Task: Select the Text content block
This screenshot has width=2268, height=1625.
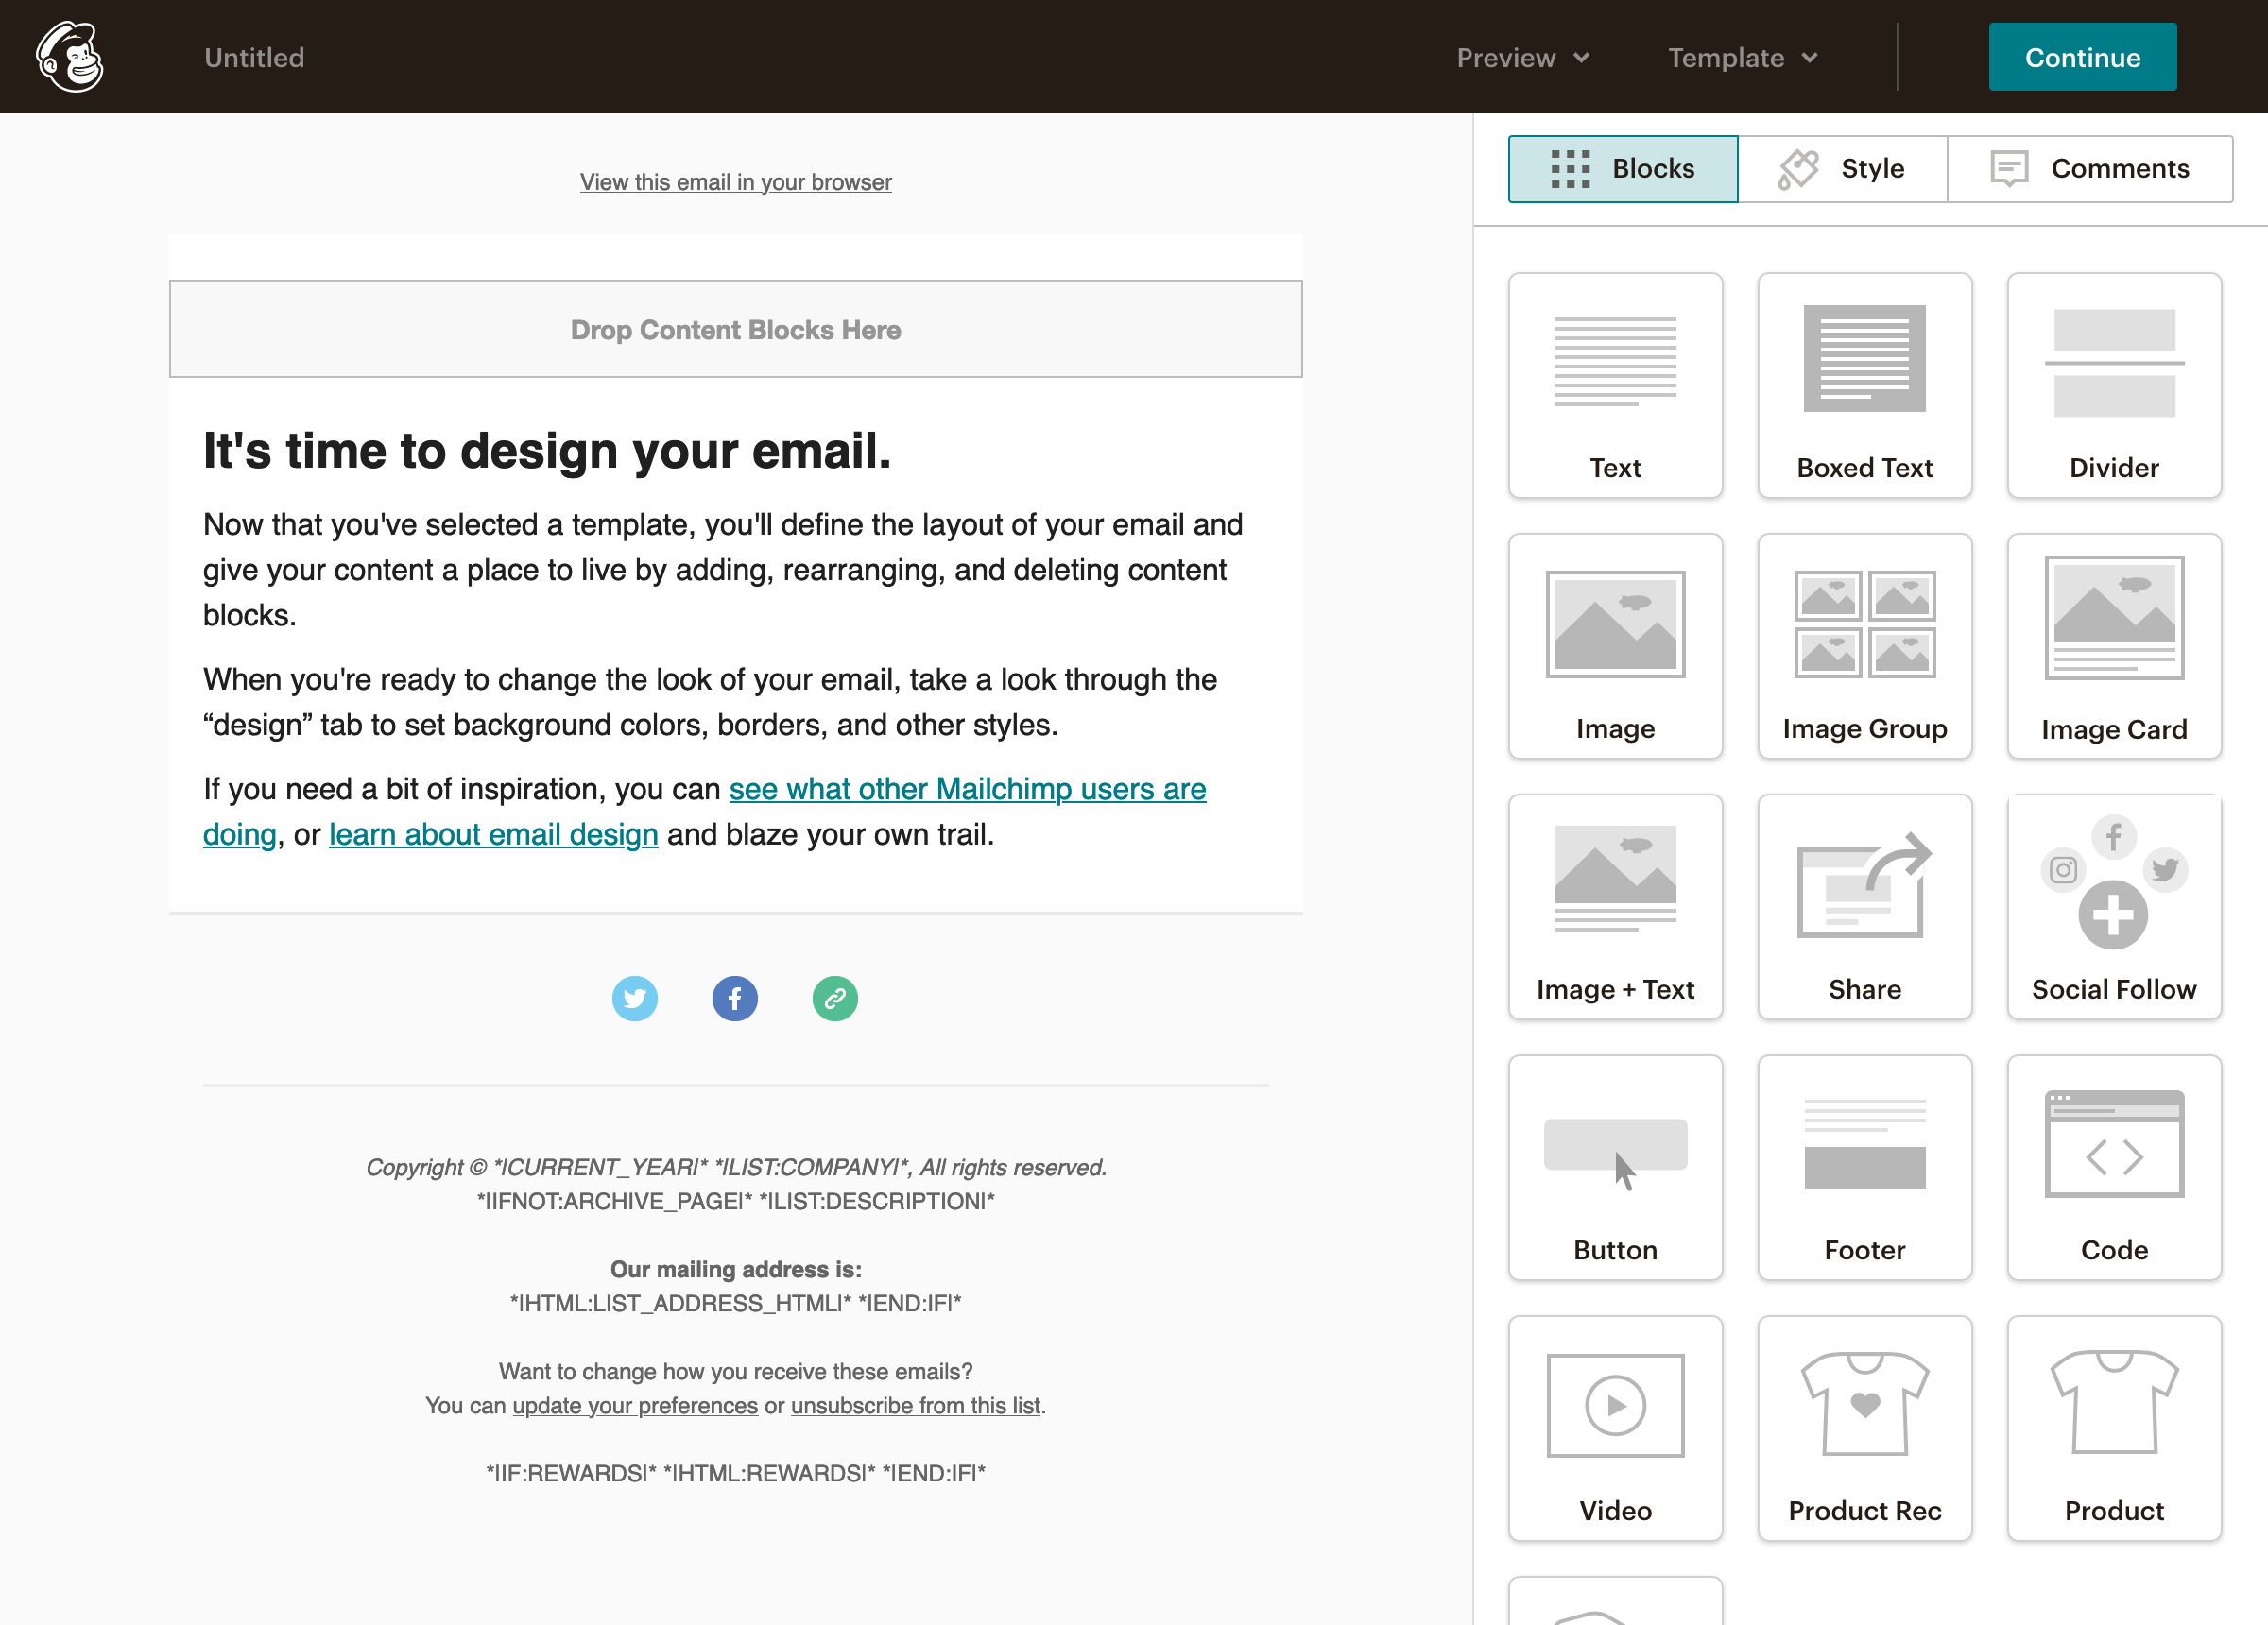Action: click(x=1614, y=385)
